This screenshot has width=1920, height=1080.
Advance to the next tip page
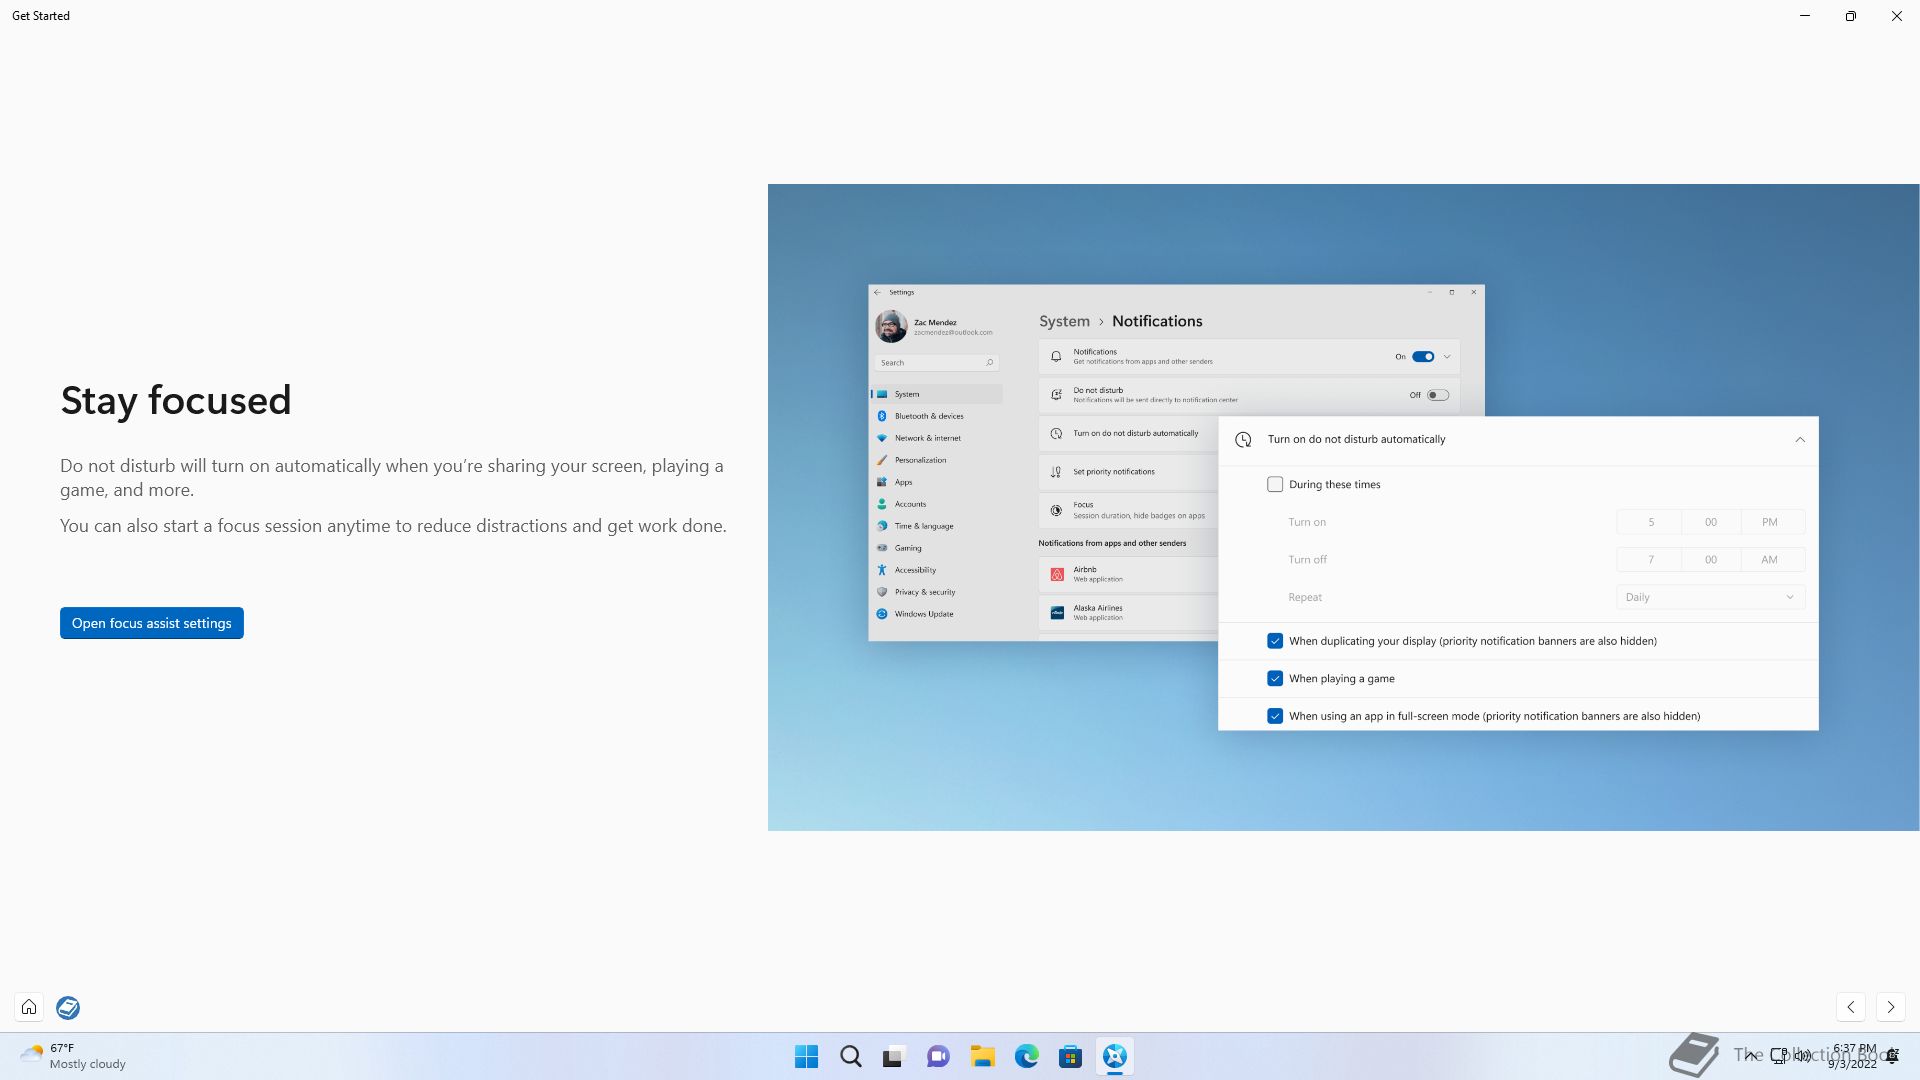1890,1007
